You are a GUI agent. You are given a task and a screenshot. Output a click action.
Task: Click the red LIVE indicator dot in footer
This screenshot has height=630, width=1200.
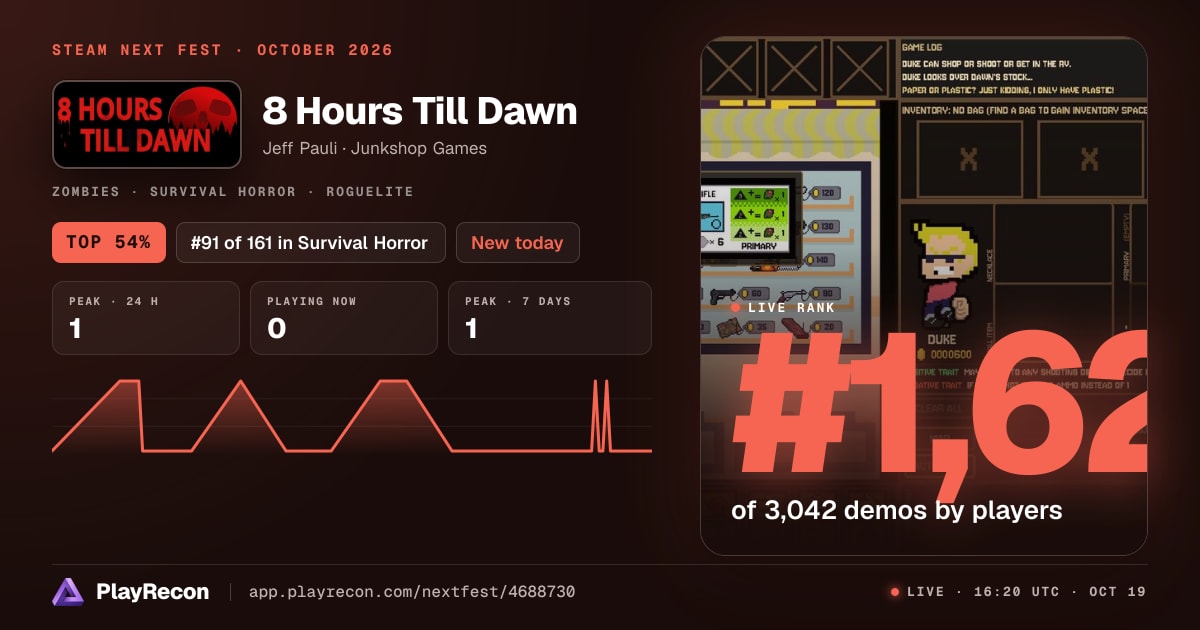(x=895, y=592)
